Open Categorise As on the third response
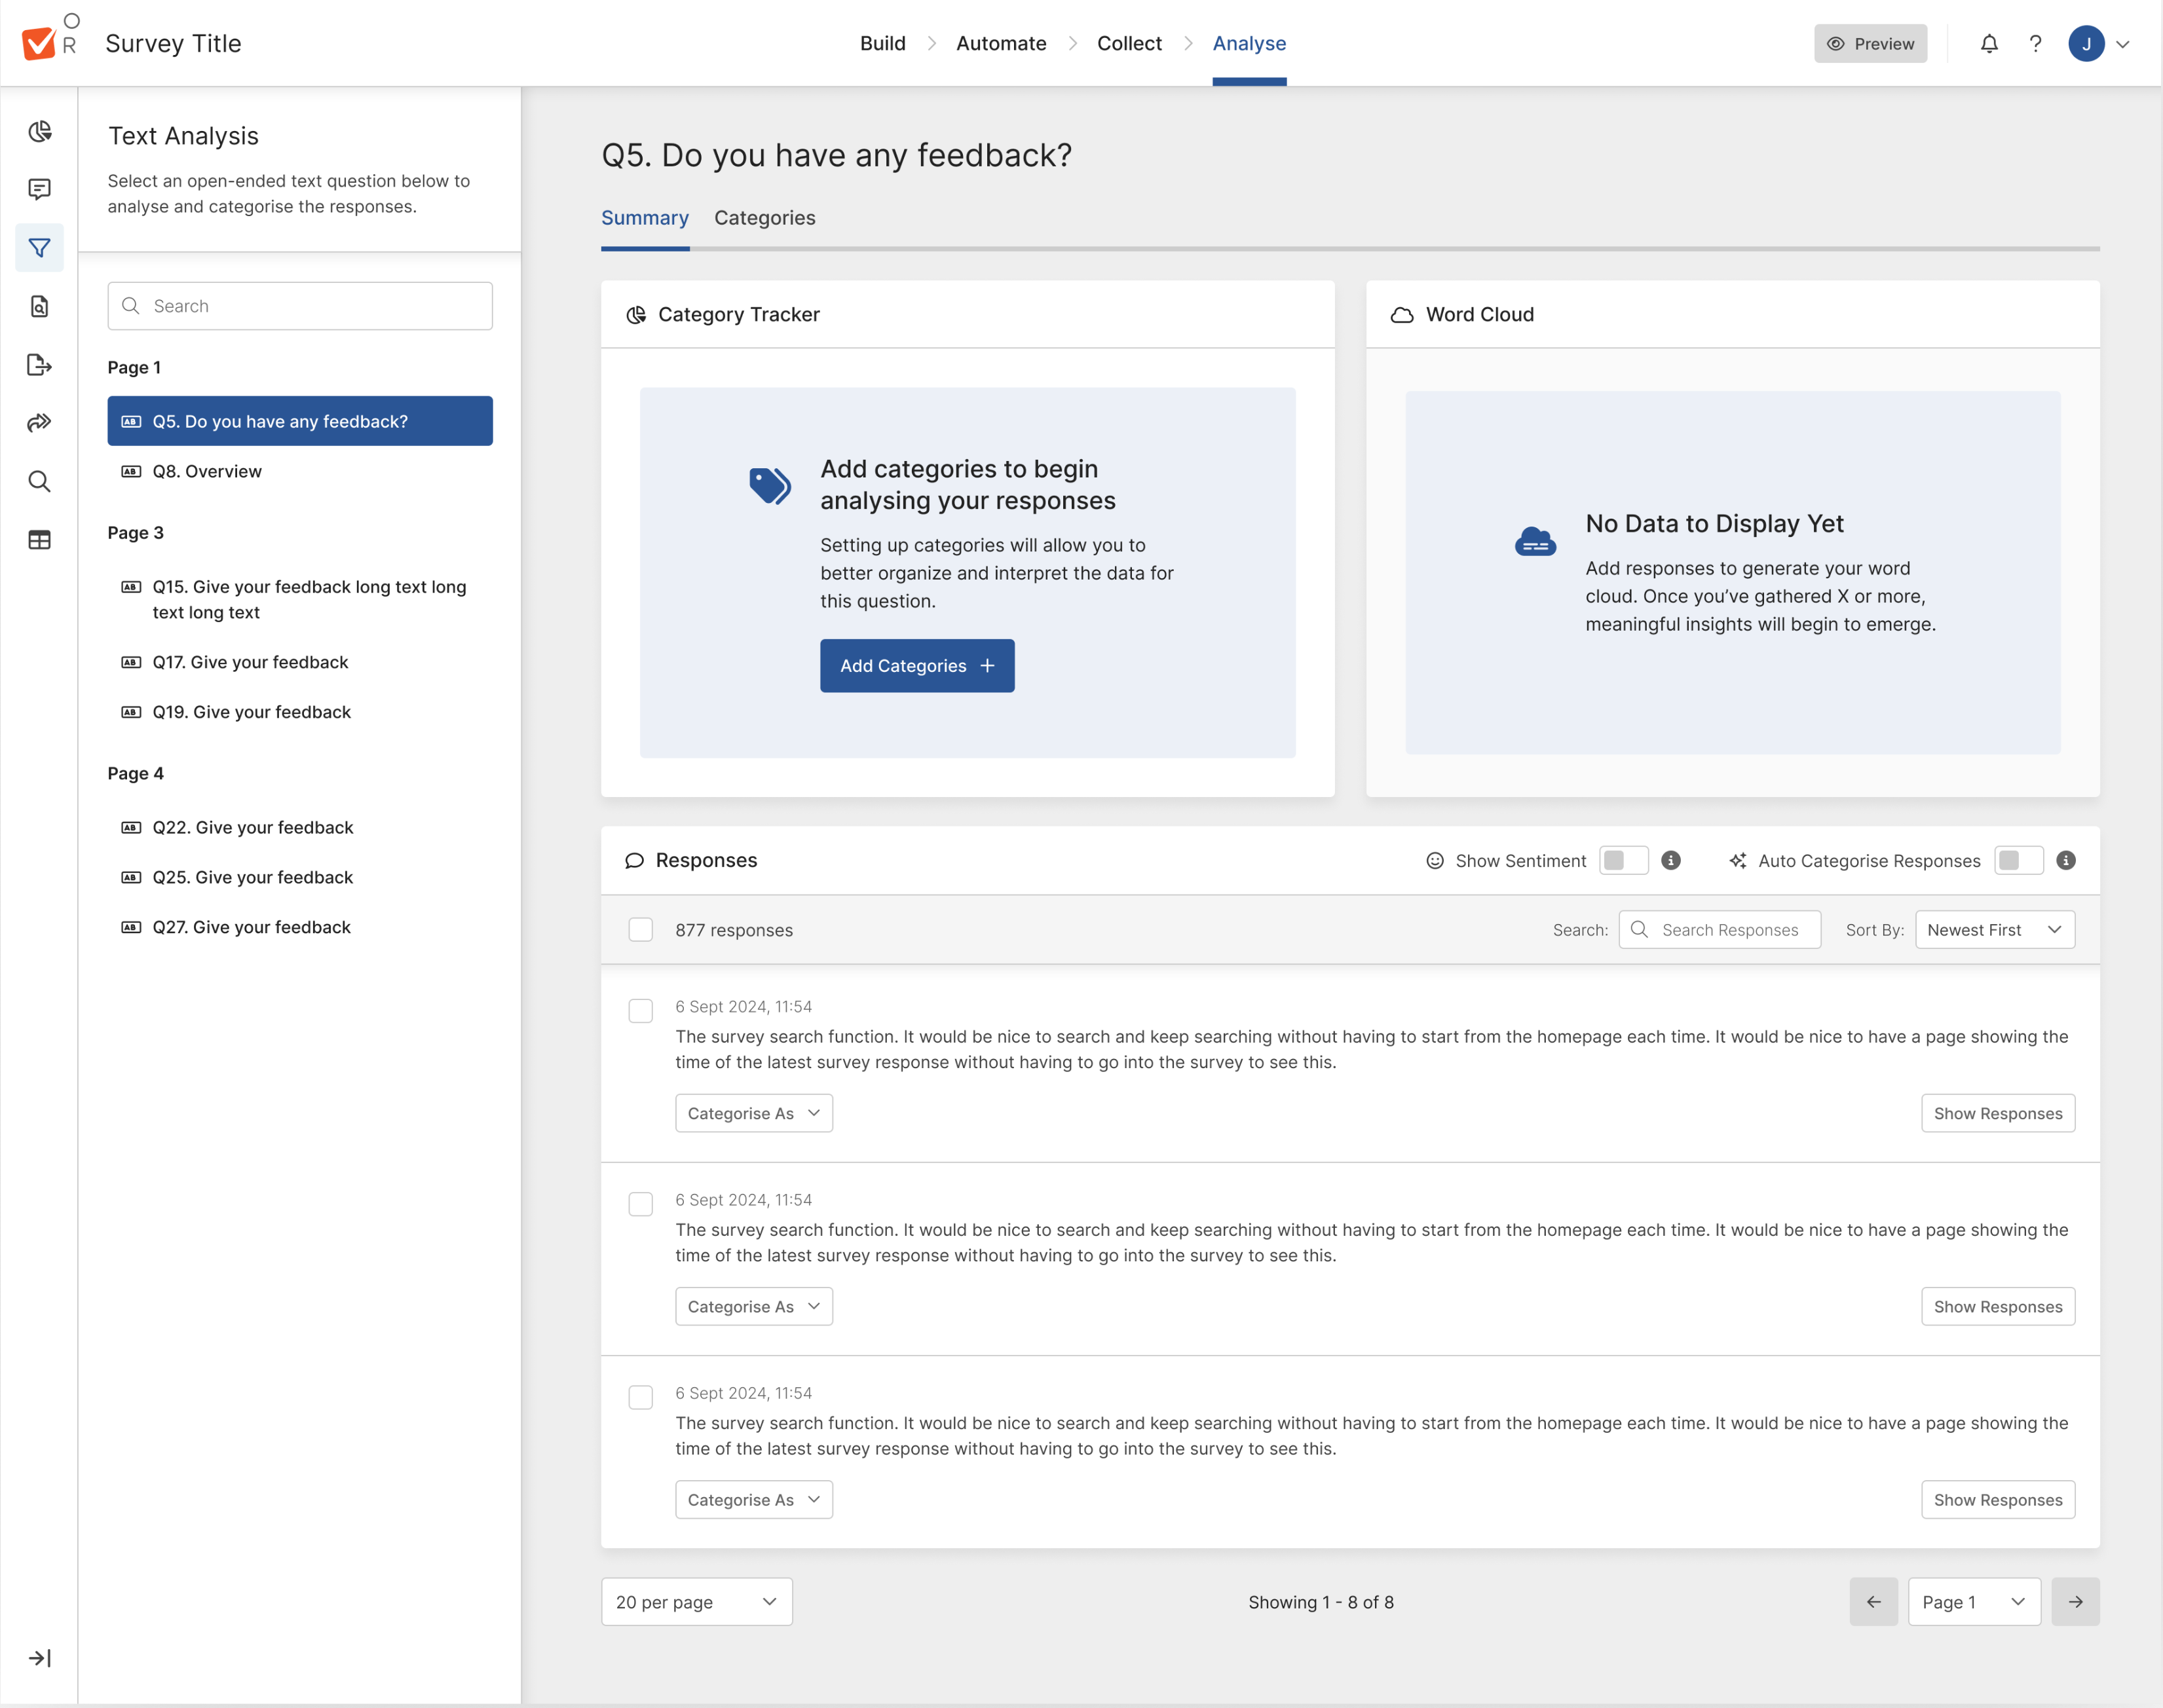2163x1708 pixels. click(754, 1499)
